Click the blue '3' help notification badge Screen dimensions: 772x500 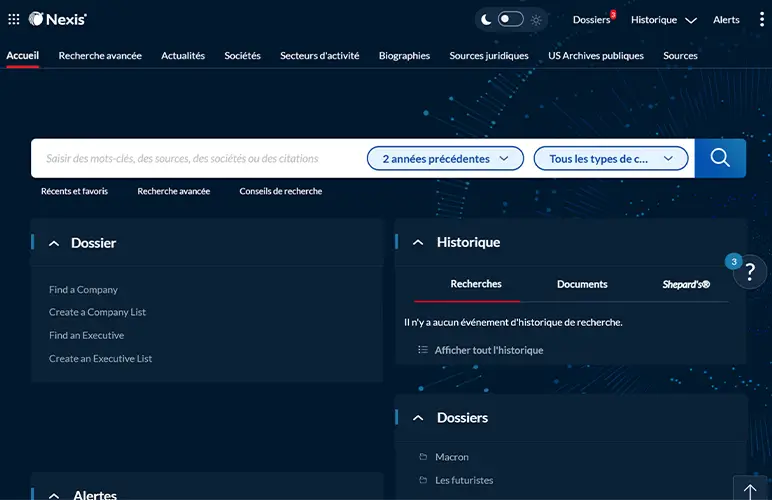734,261
